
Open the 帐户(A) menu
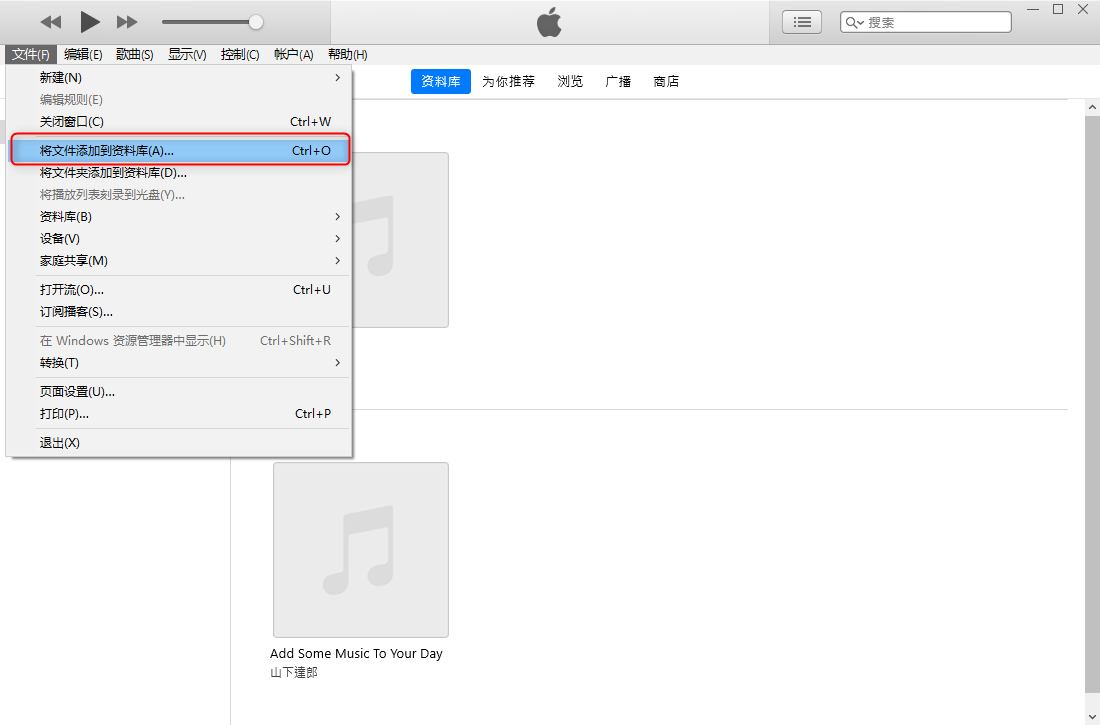click(293, 55)
